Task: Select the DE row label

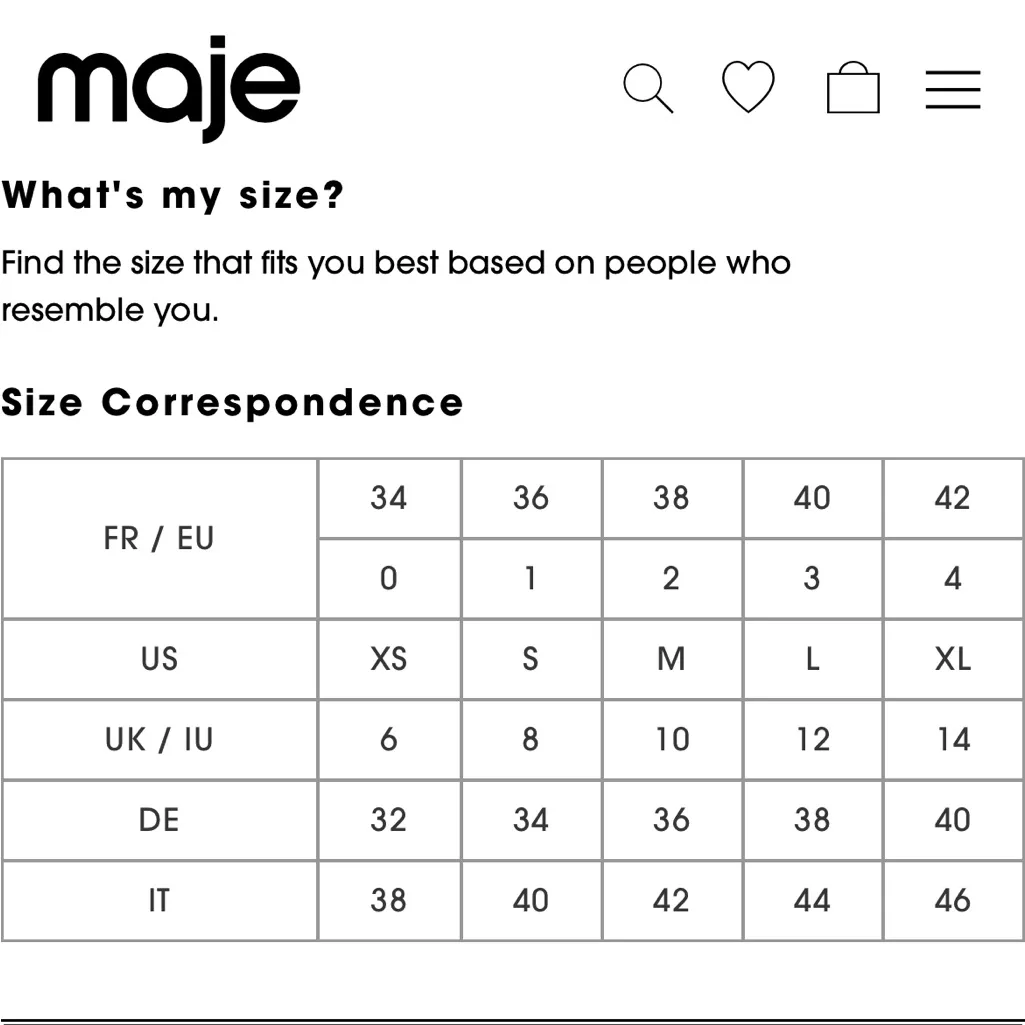Action: 159,820
